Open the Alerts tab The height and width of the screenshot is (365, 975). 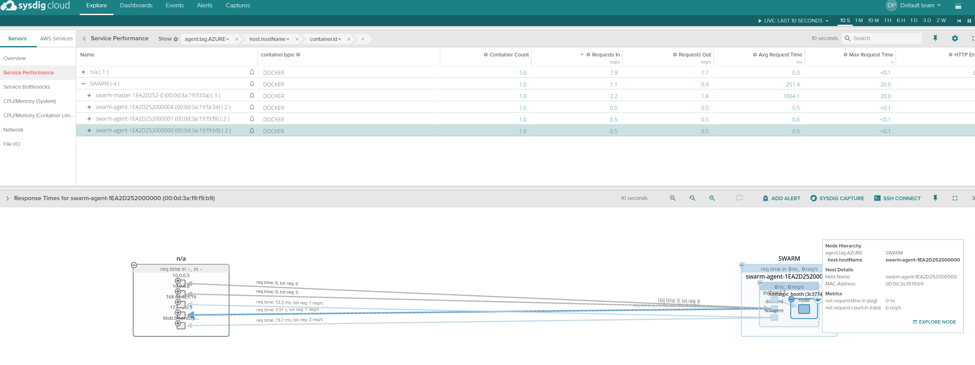click(x=204, y=6)
